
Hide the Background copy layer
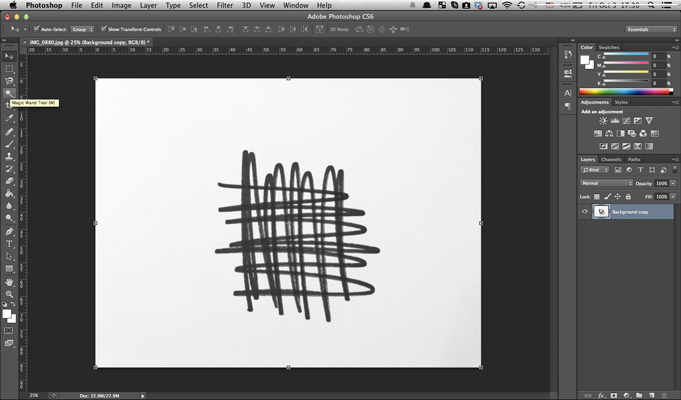point(585,212)
